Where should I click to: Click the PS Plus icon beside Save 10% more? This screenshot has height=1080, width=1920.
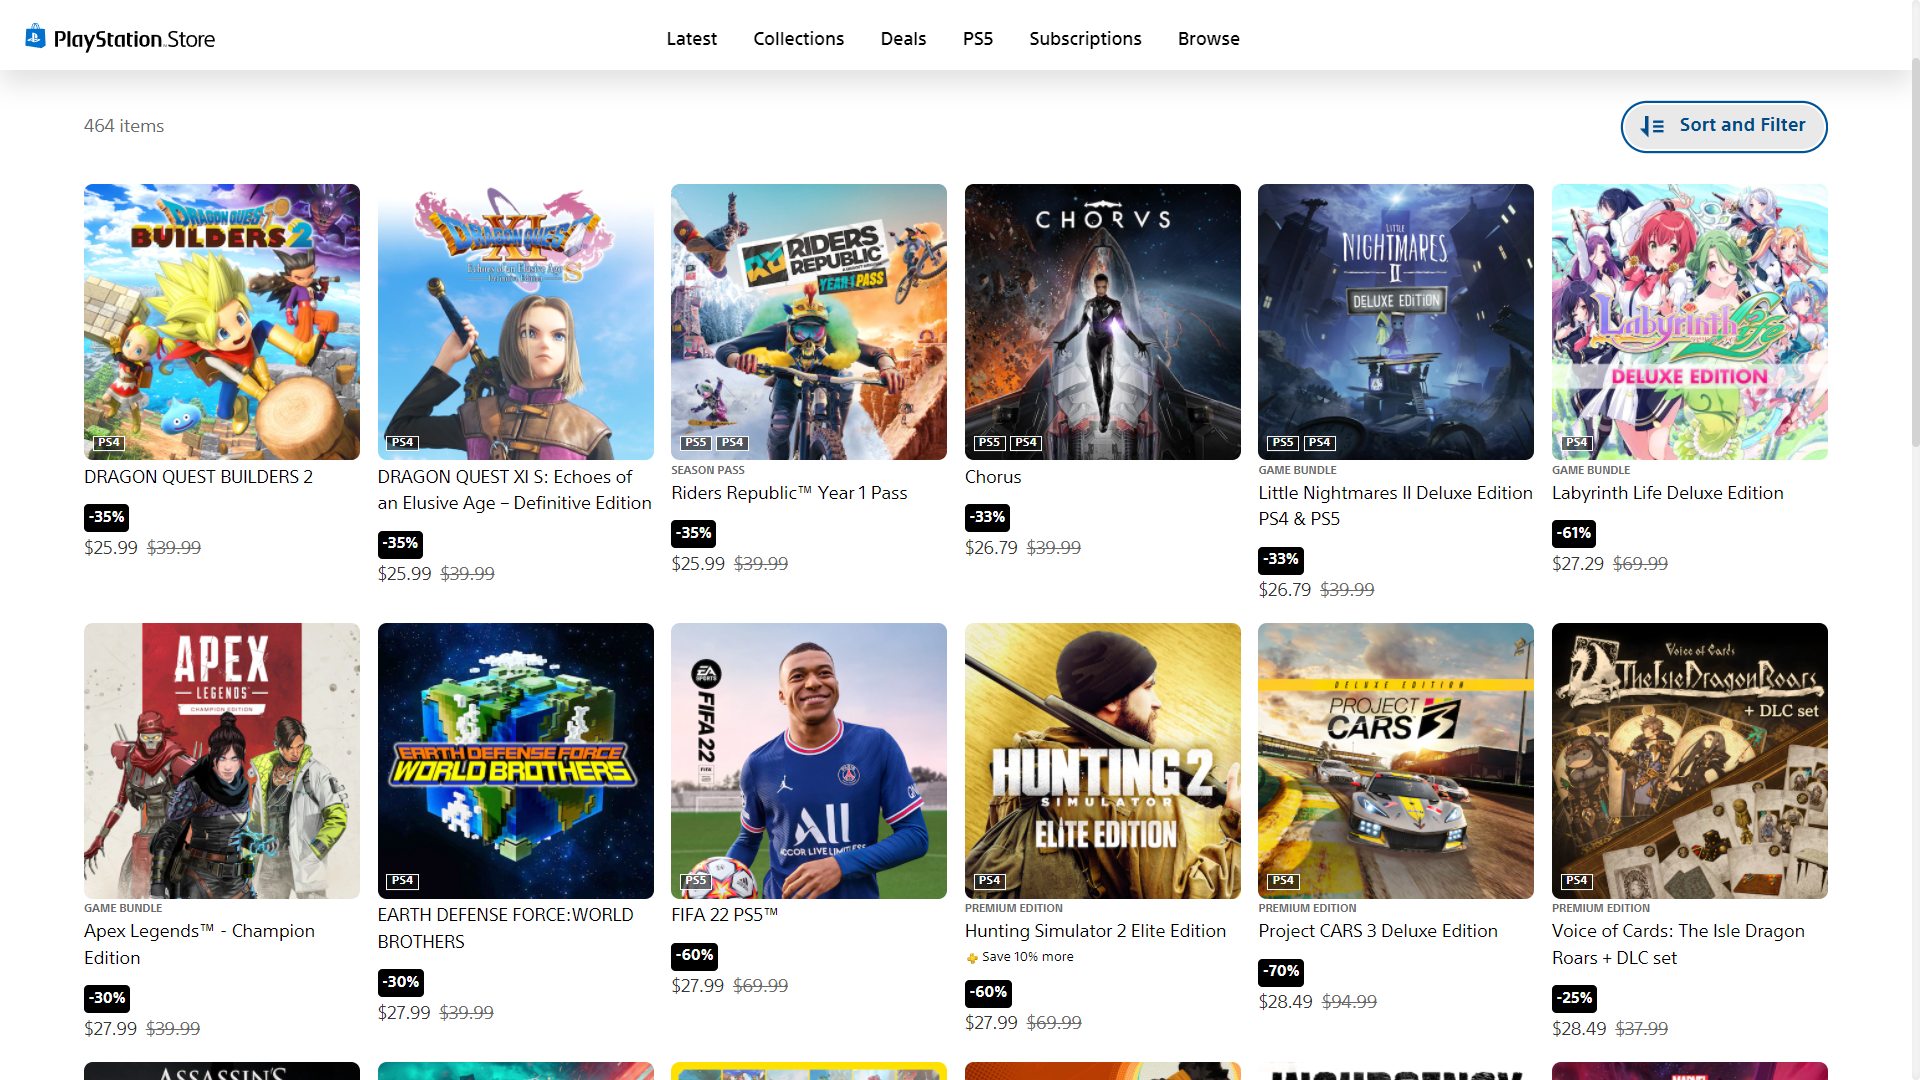[972, 958]
